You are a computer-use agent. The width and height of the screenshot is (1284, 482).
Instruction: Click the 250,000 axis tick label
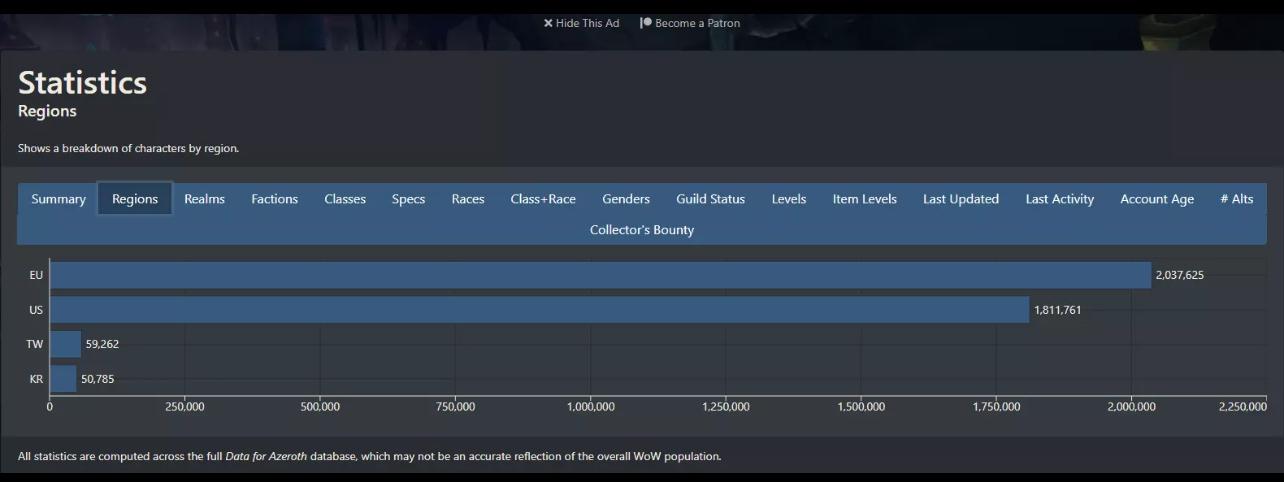pos(185,407)
